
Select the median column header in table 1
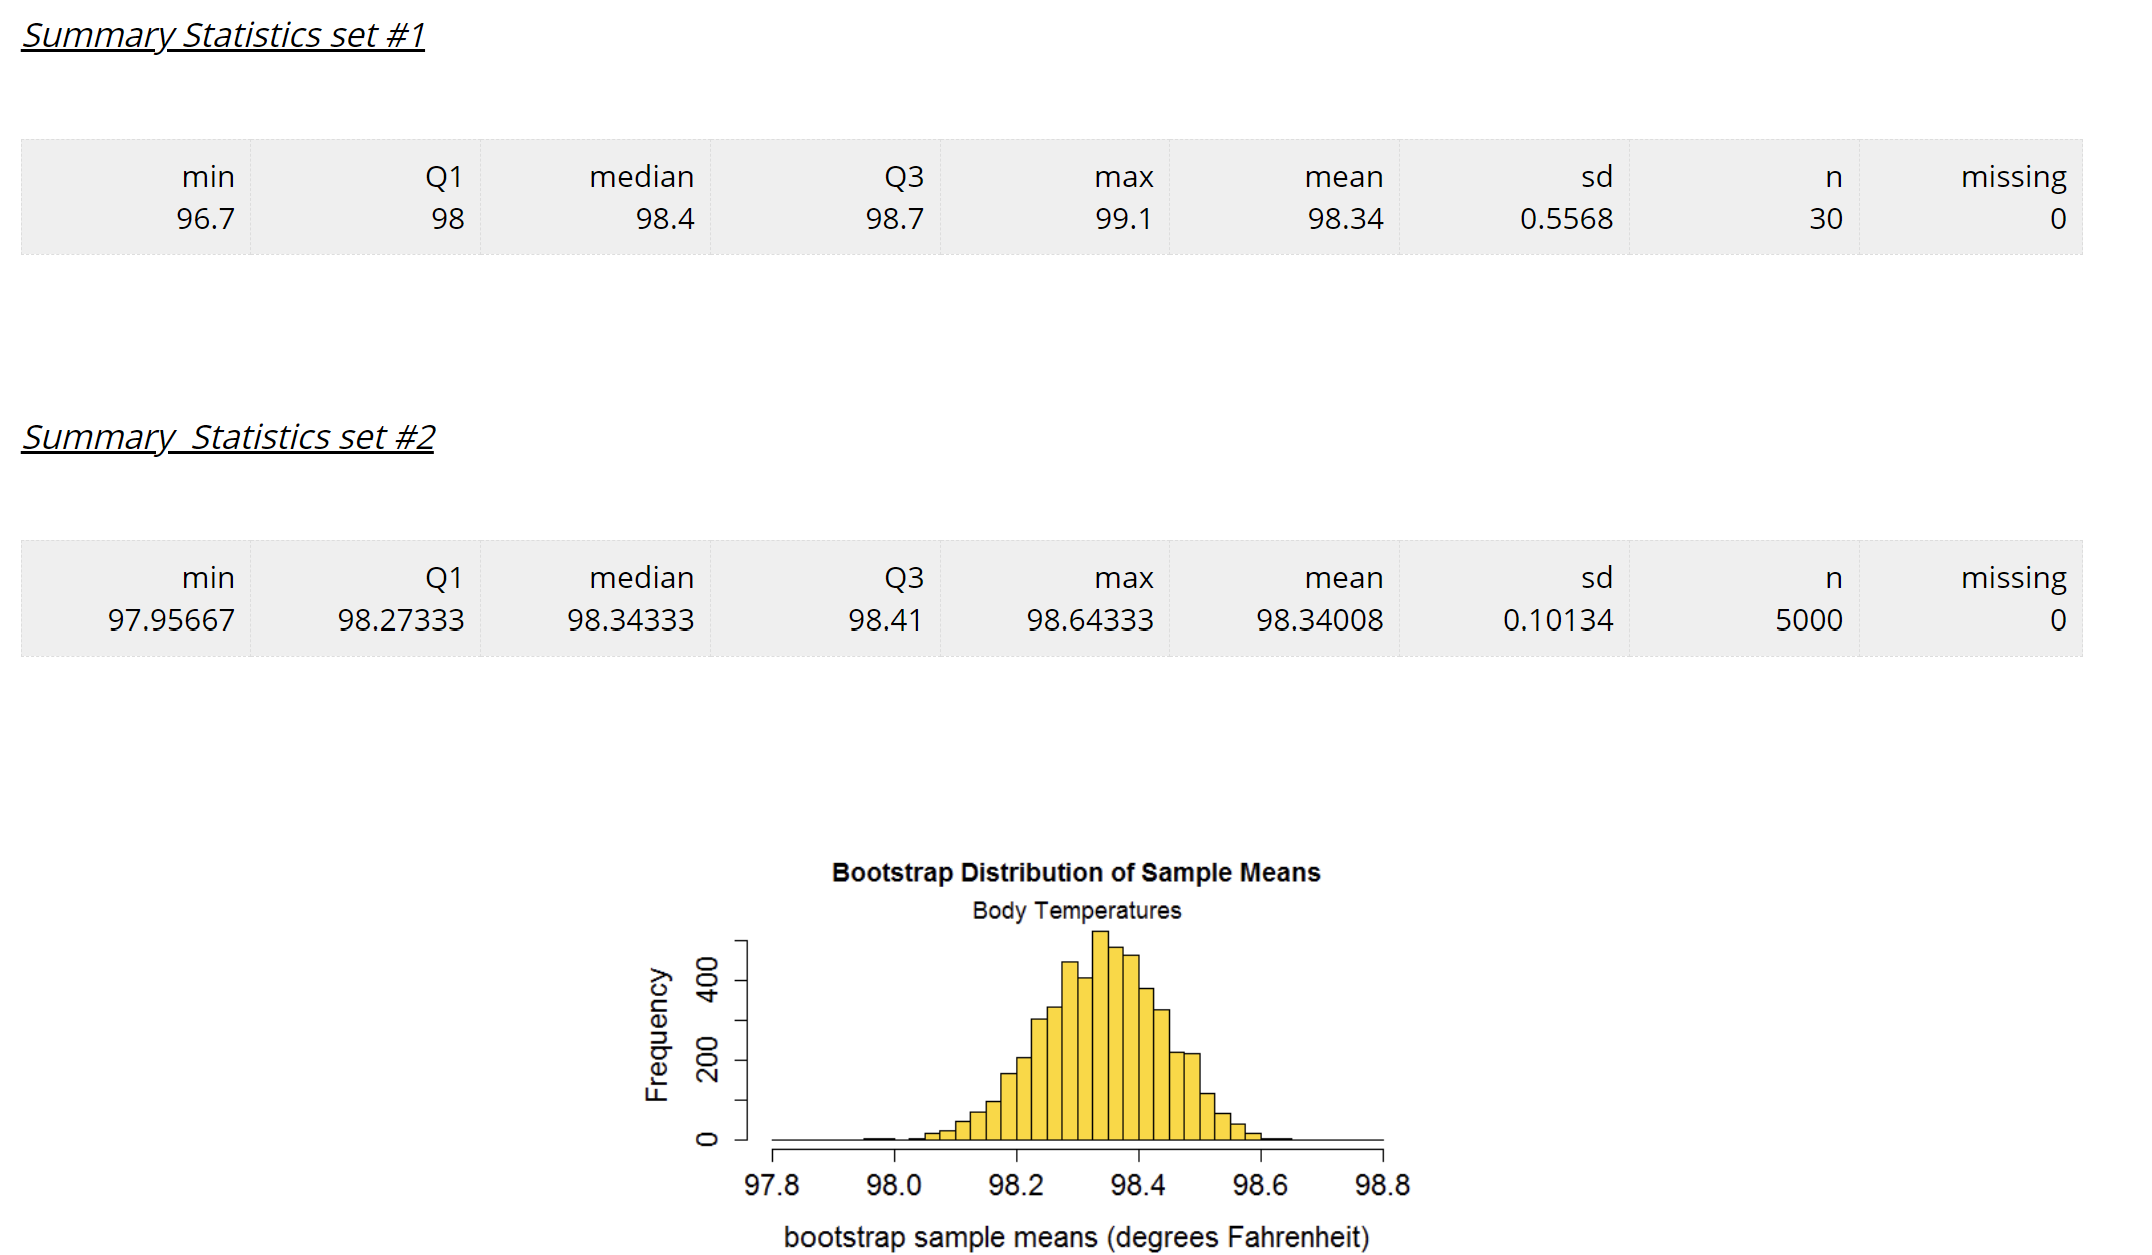click(x=641, y=176)
